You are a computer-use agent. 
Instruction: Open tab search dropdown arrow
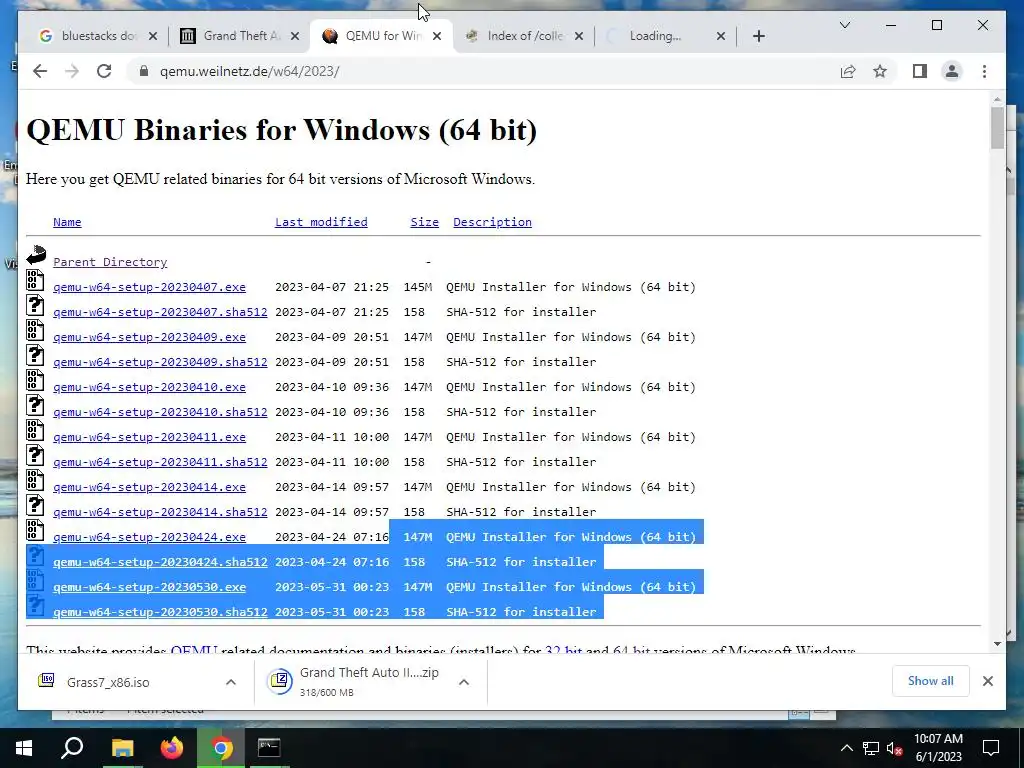[x=844, y=25]
